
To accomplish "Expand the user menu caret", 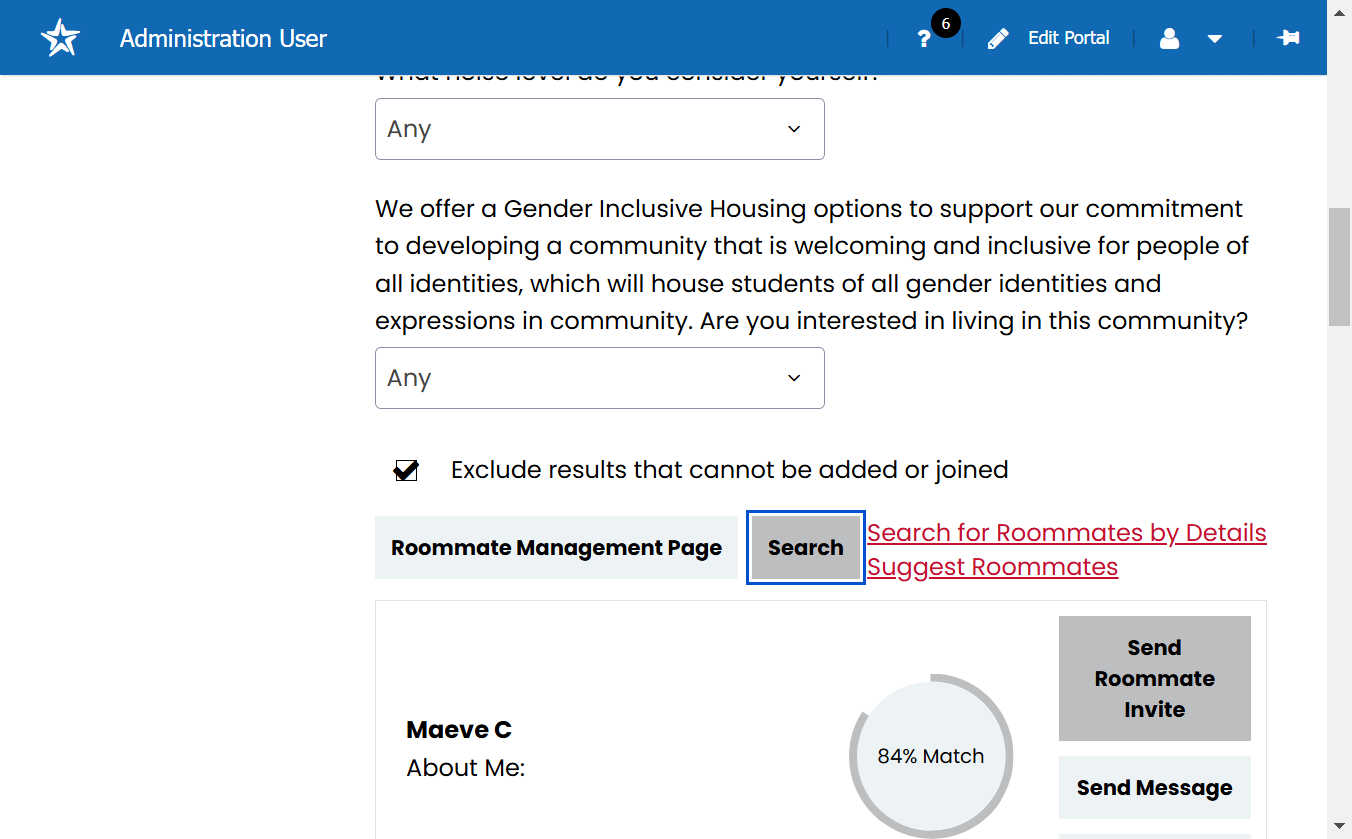I will point(1215,39).
